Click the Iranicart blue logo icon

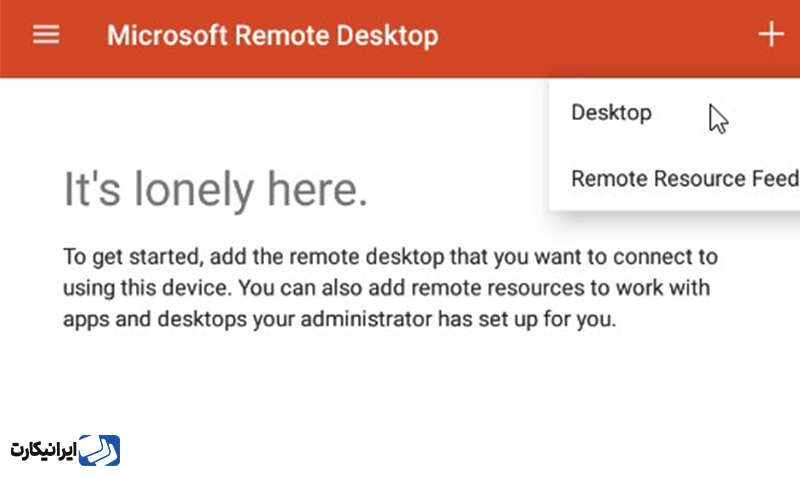coord(99,450)
